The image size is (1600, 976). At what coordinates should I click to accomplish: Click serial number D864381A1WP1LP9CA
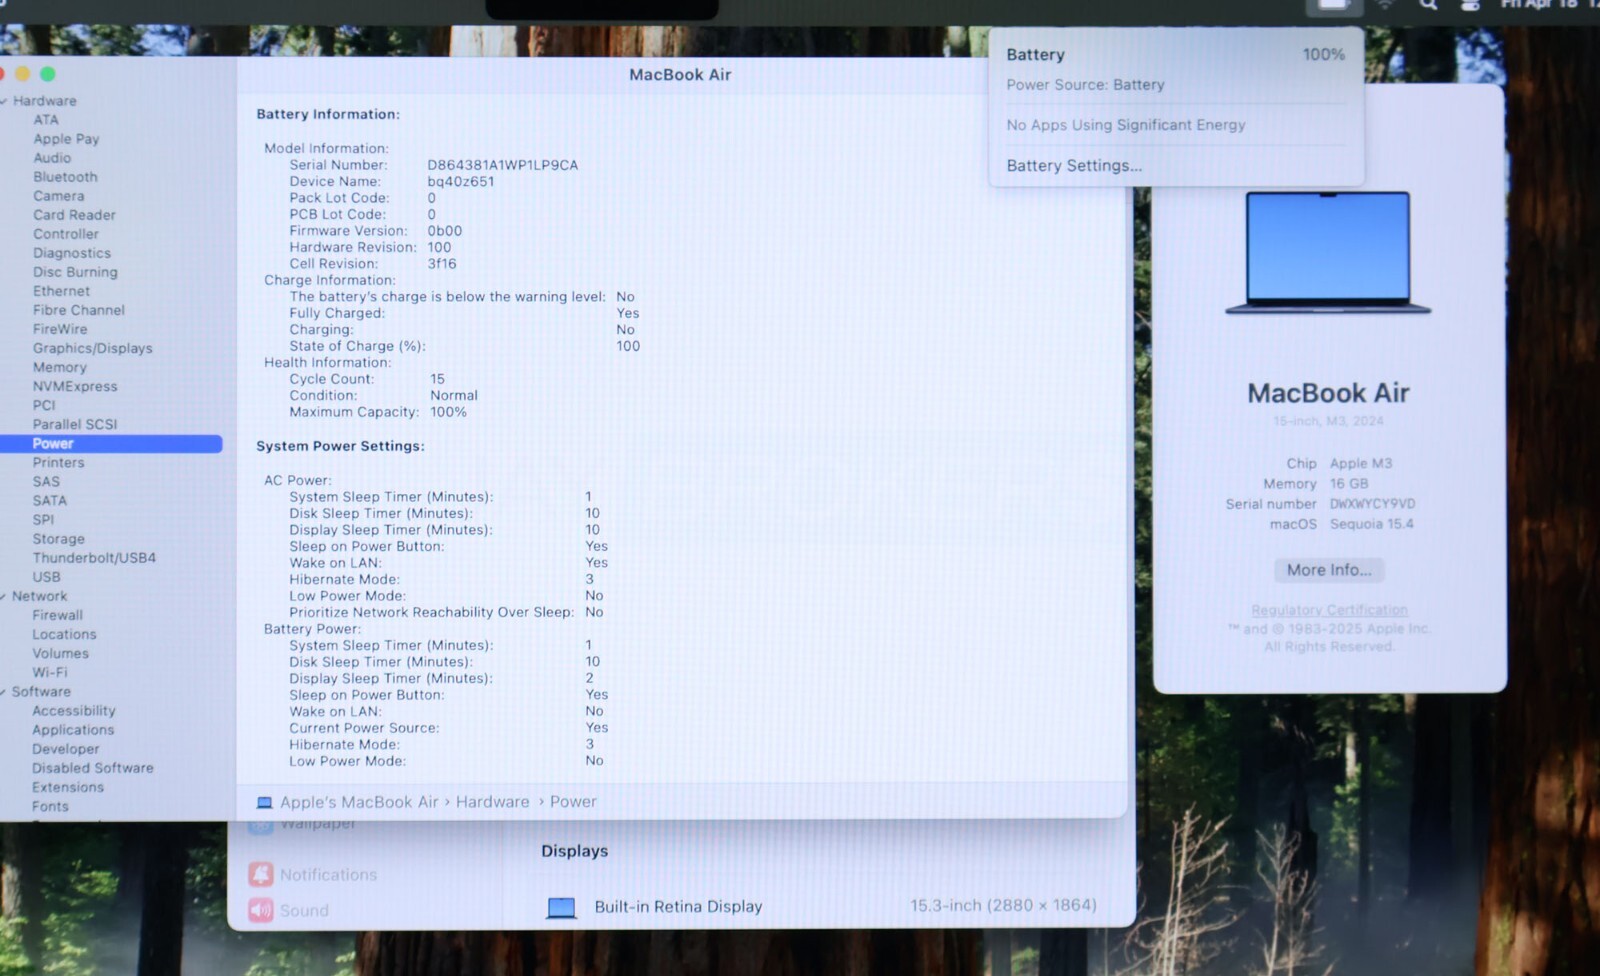click(x=502, y=165)
